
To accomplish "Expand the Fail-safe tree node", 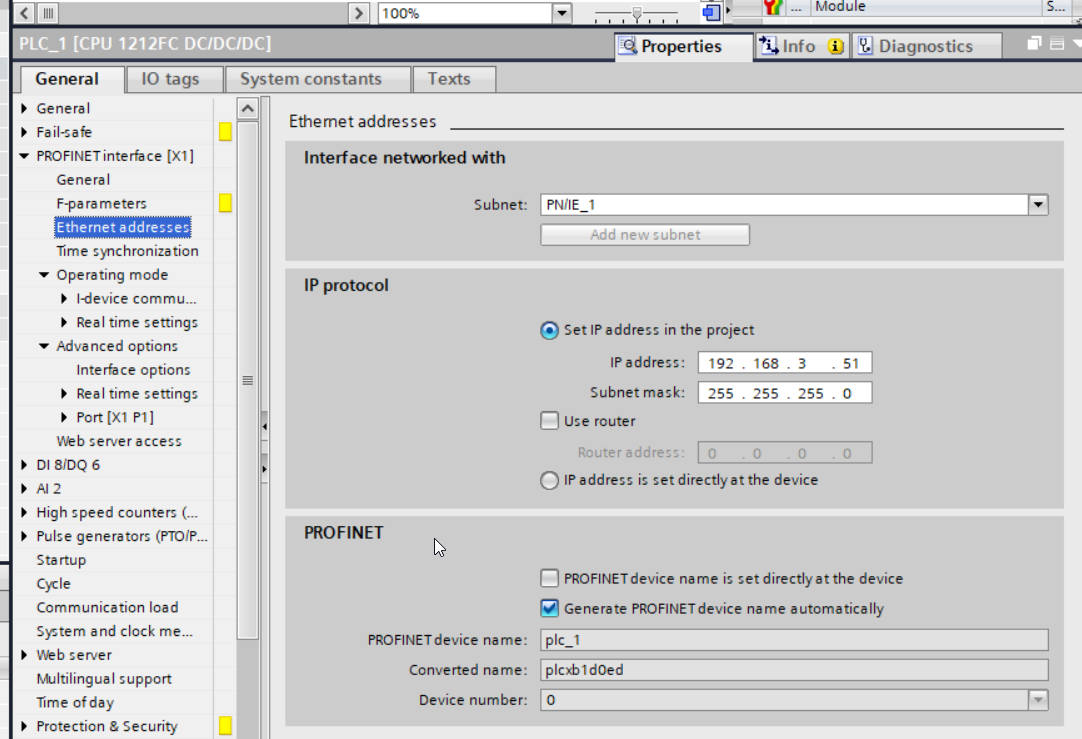I will click(25, 132).
